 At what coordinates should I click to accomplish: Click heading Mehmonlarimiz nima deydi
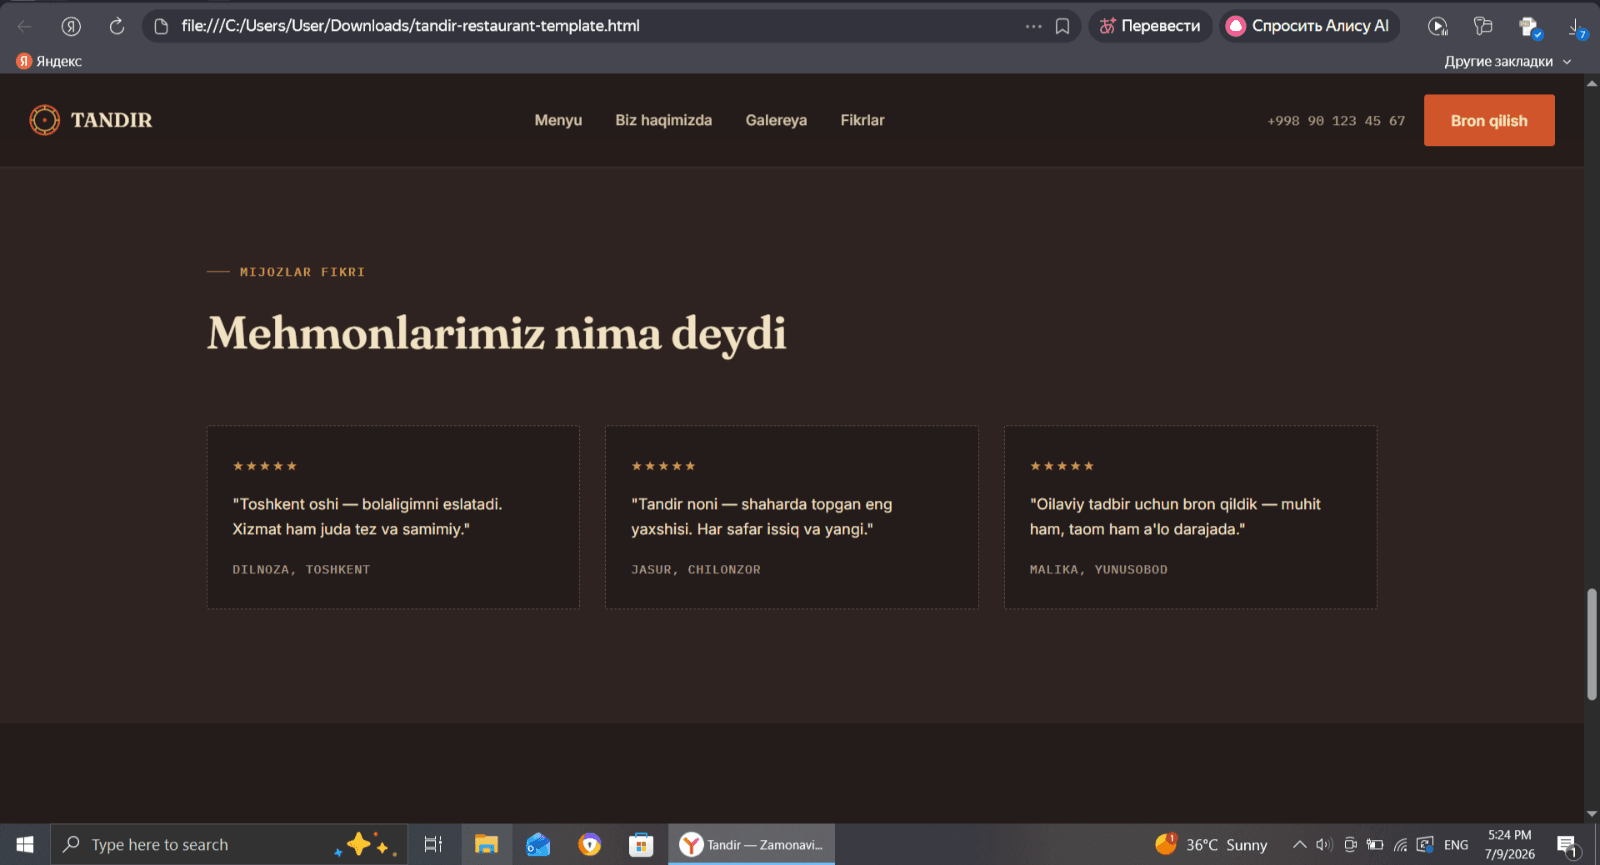[x=497, y=334]
